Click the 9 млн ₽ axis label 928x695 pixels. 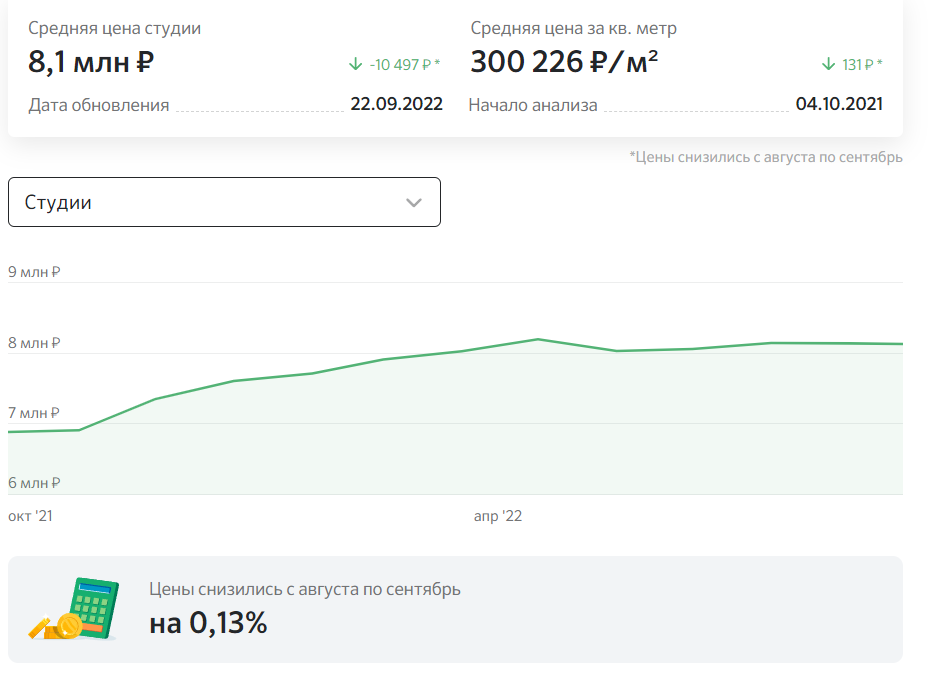34,272
